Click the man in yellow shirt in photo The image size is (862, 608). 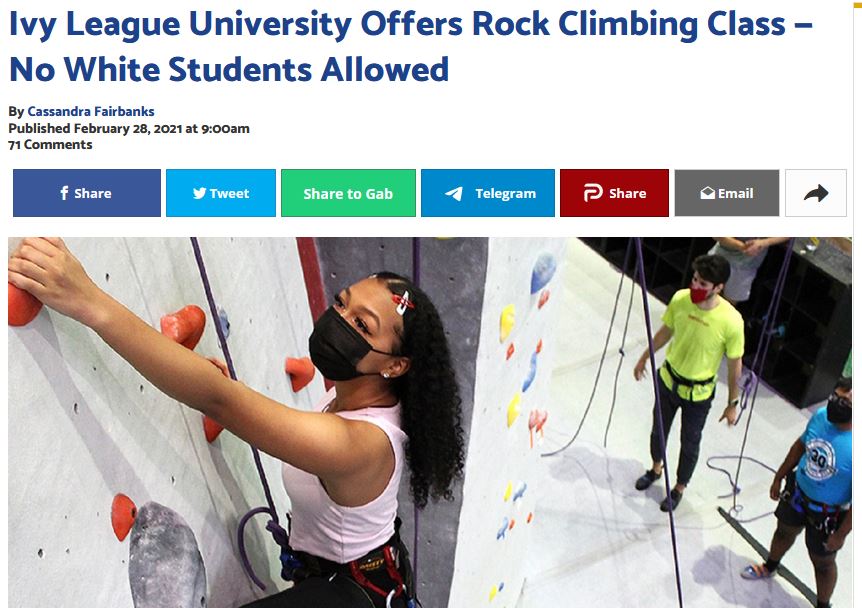pos(692,379)
